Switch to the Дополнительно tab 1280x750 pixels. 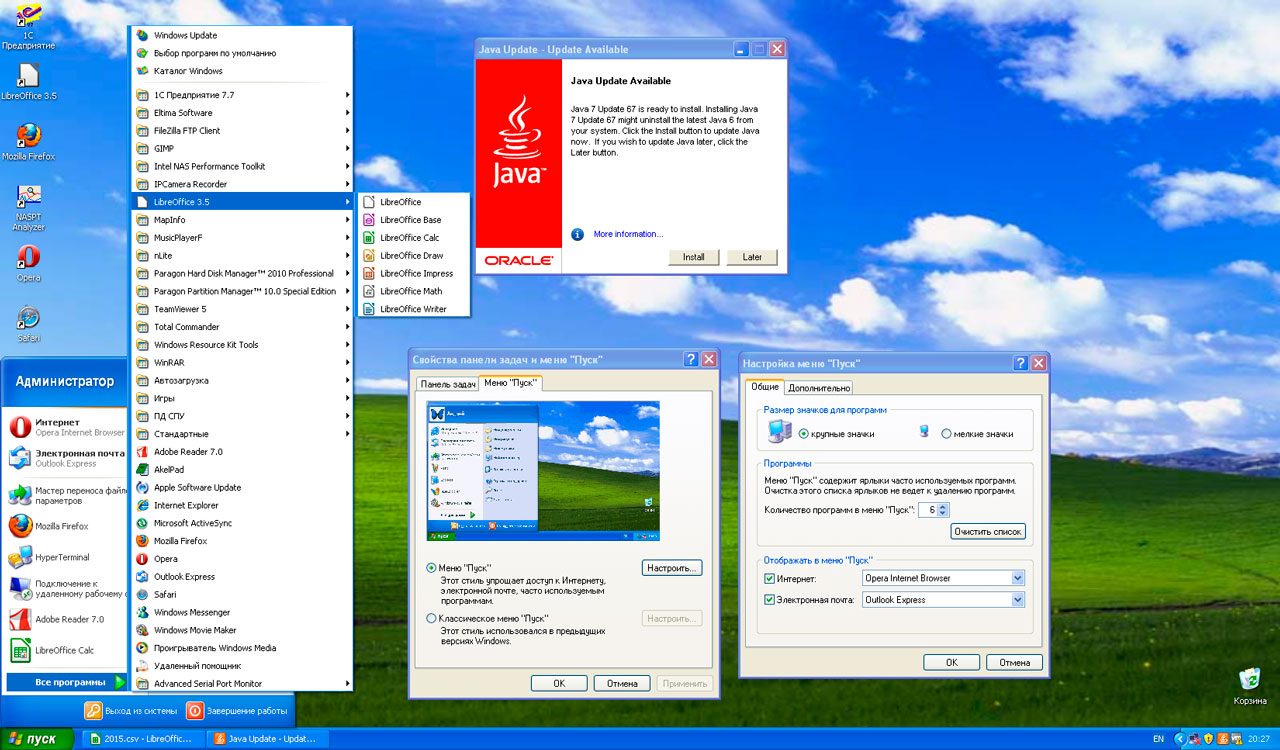pyautogui.click(x=819, y=388)
